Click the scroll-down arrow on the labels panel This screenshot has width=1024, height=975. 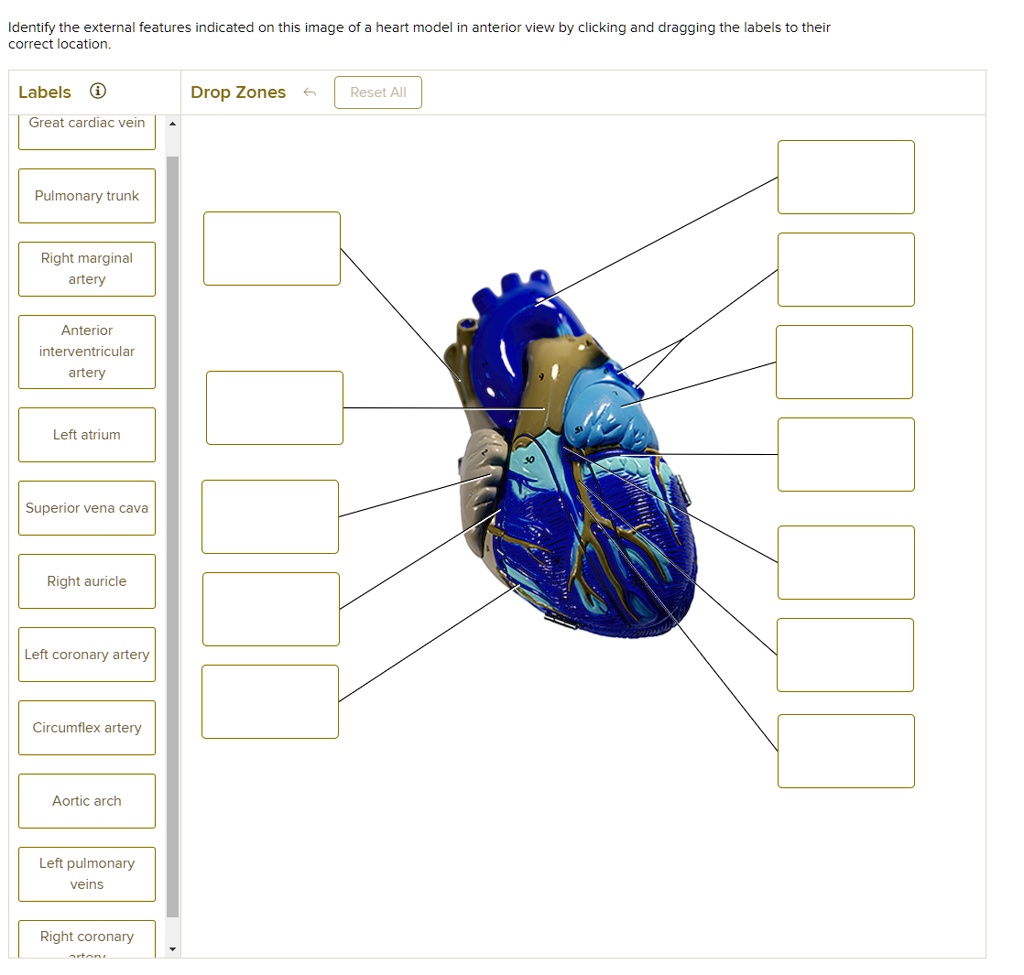(172, 948)
